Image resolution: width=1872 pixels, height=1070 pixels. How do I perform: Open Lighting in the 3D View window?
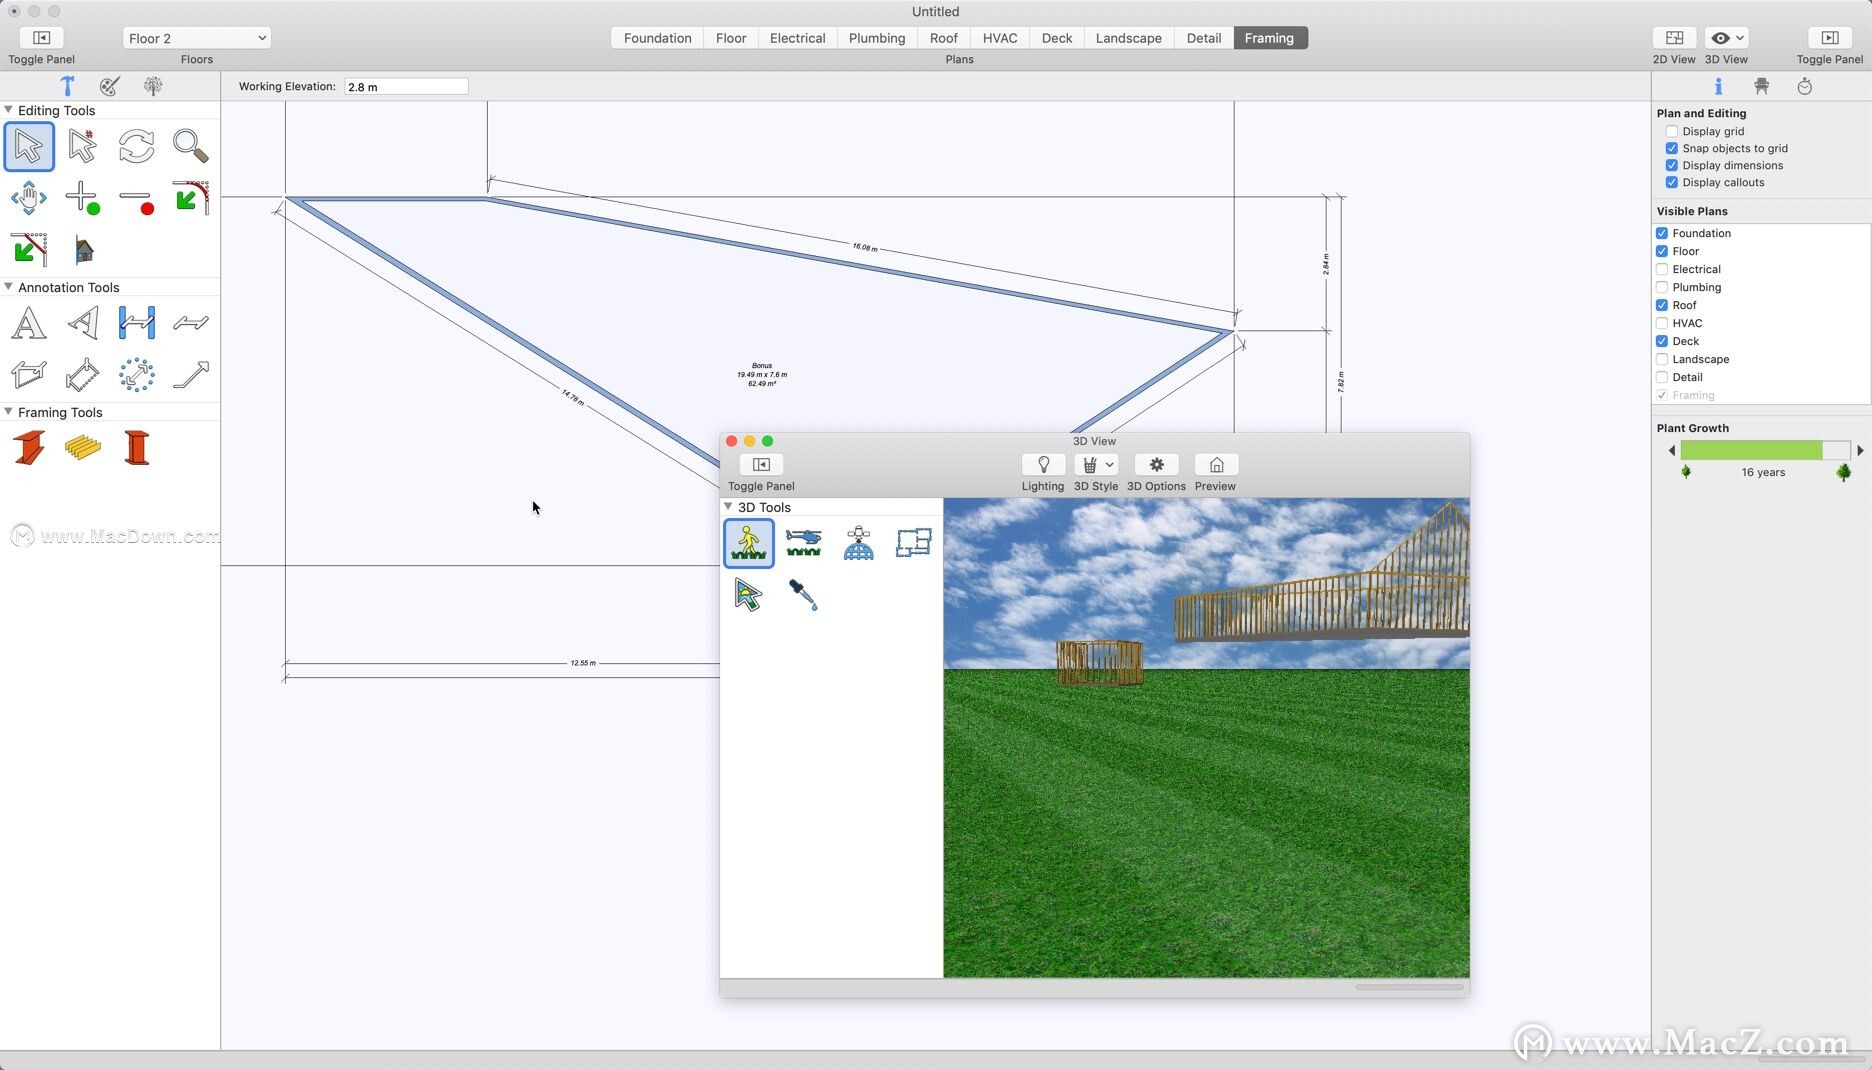(x=1043, y=465)
